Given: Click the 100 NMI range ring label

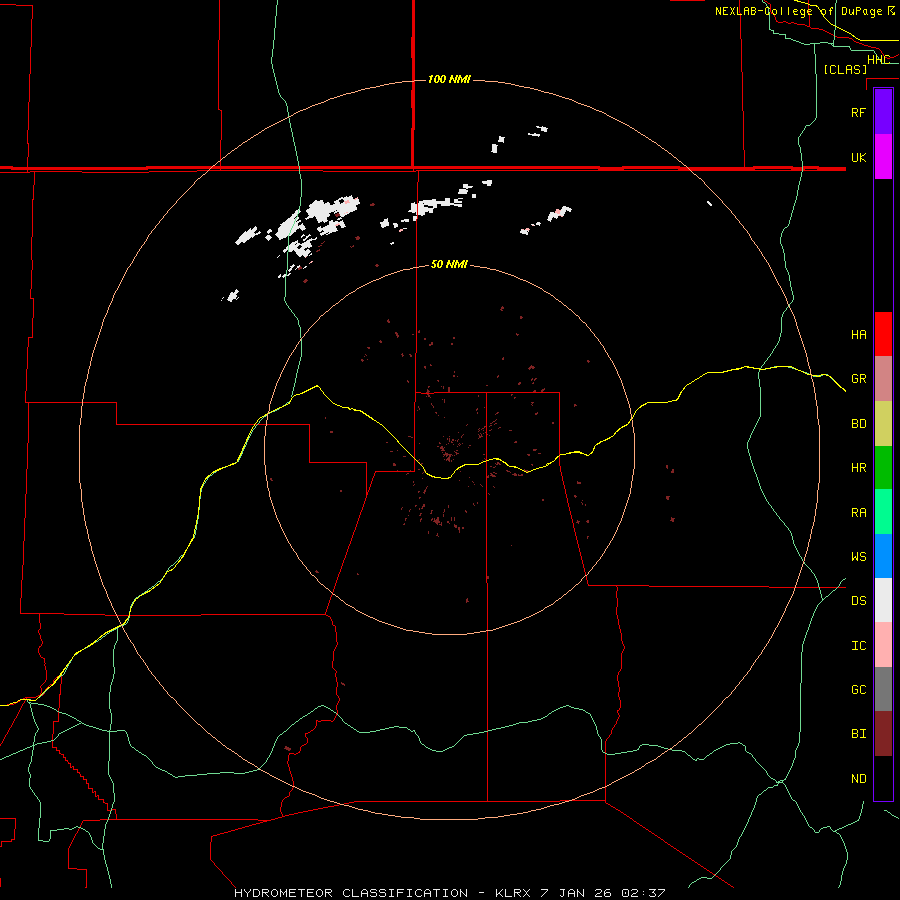Looking at the screenshot, I should coord(449,79).
